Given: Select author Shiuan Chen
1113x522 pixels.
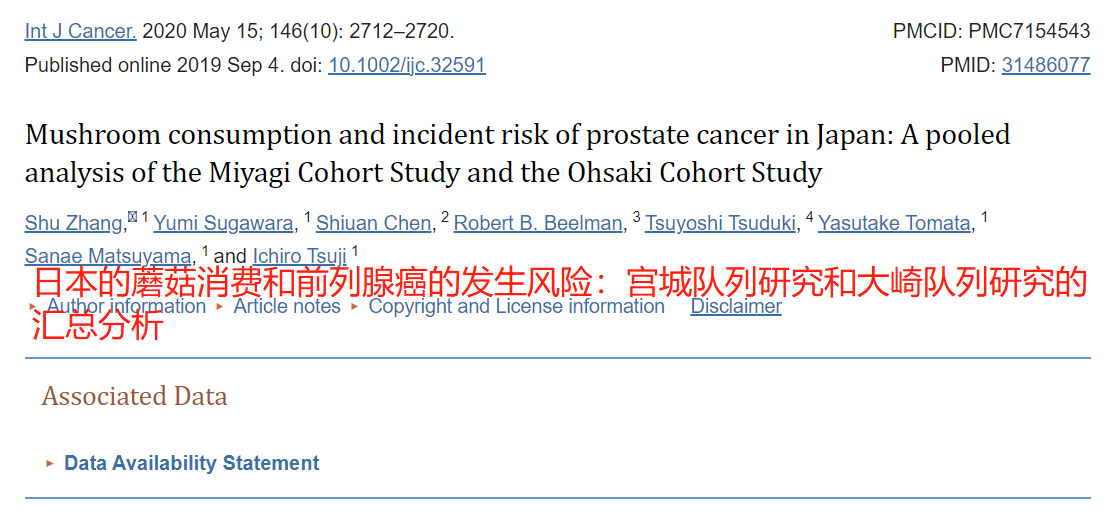Looking at the screenshot, I should tap(374, 223).
